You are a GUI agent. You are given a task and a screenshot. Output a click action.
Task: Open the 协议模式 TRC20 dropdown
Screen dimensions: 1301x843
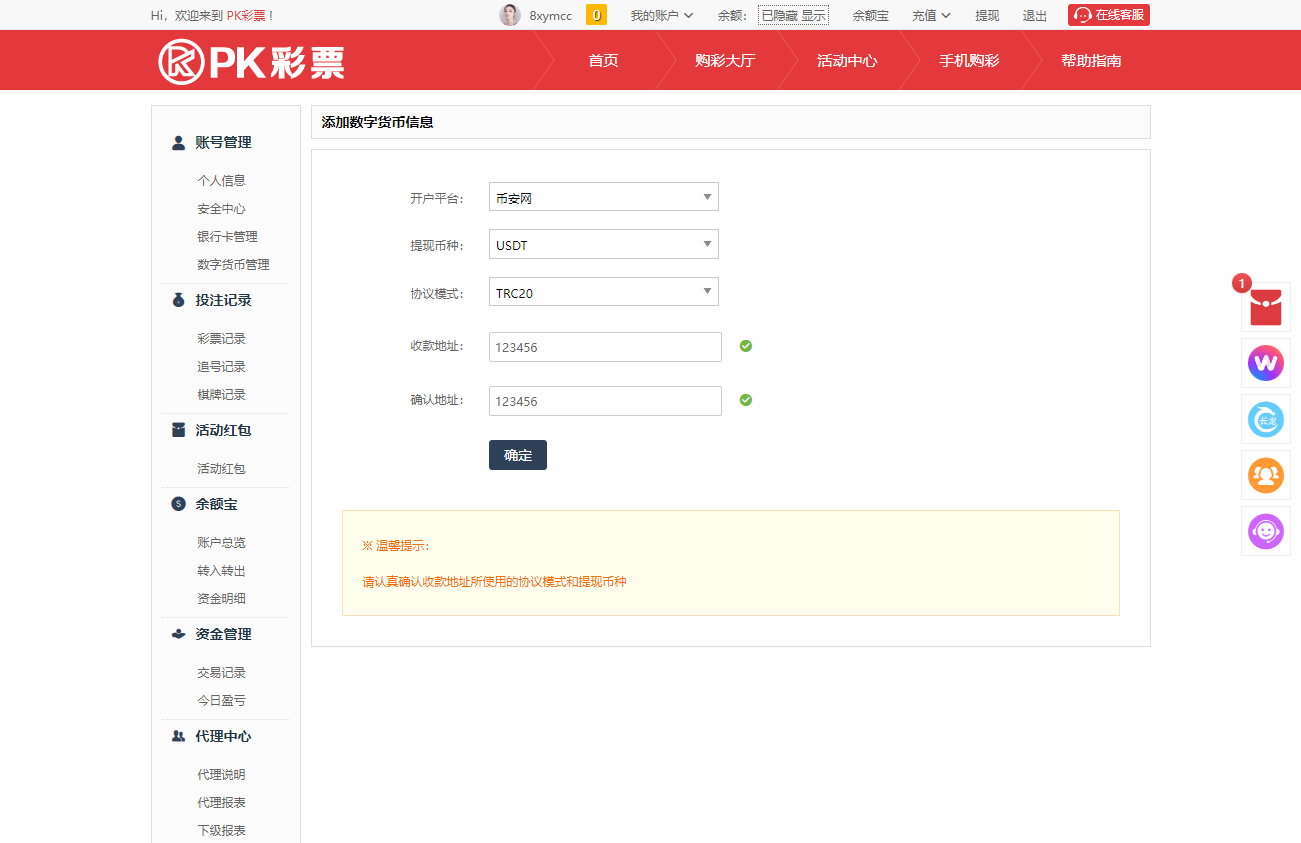pos(603,292)
